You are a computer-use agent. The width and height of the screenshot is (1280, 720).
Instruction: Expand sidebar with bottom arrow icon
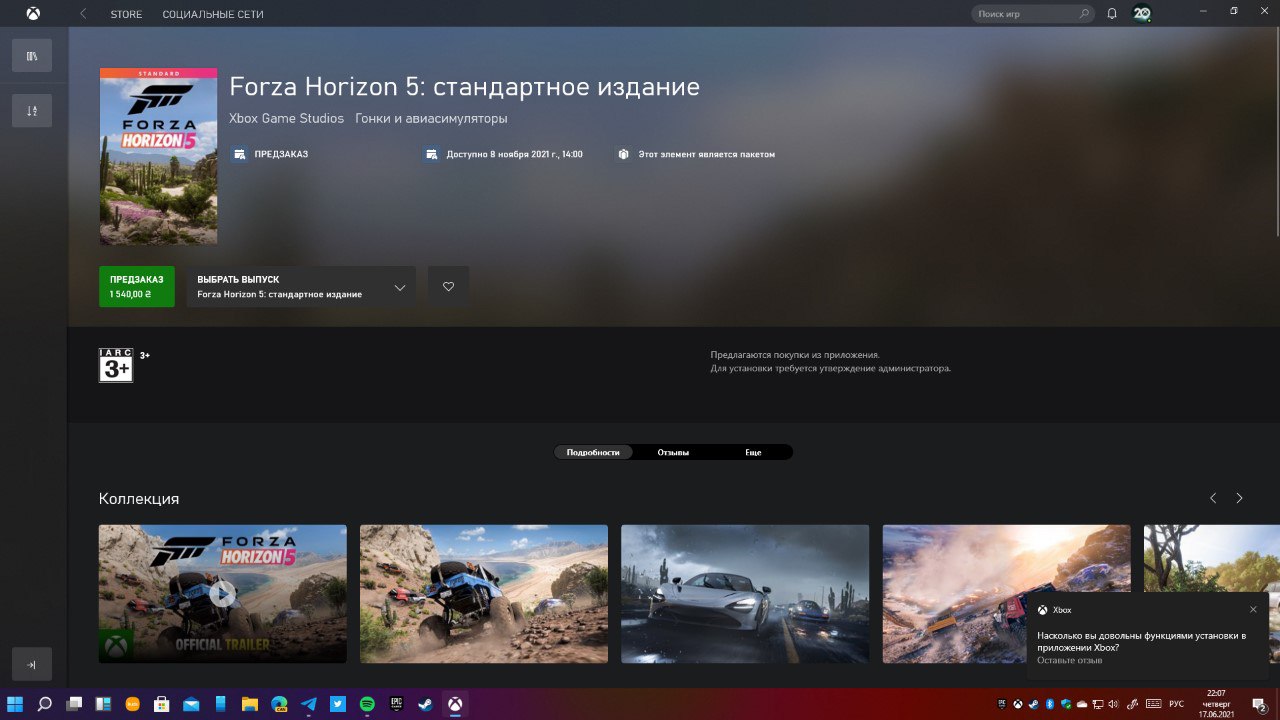click(x=32, y=664)
